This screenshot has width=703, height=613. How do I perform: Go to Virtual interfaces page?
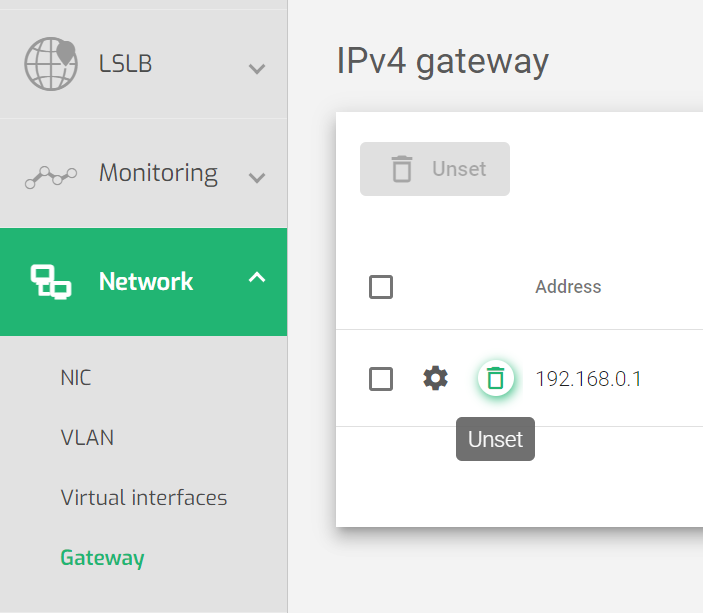(x=144, y=498)
